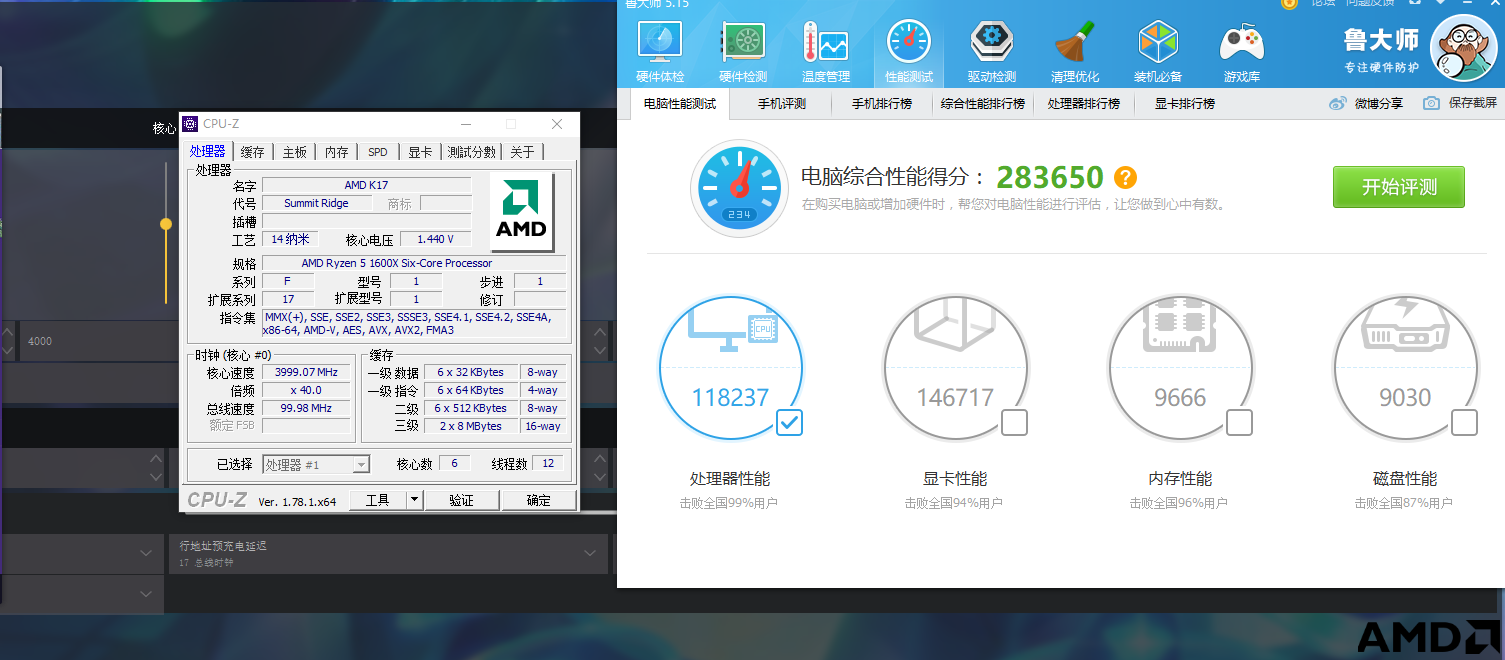Image resolution: width=1505 pixels, height=660 pixels.
Task: Click the green 开始评测 button
Action: pyautogui.click(x=1399, y=187)
